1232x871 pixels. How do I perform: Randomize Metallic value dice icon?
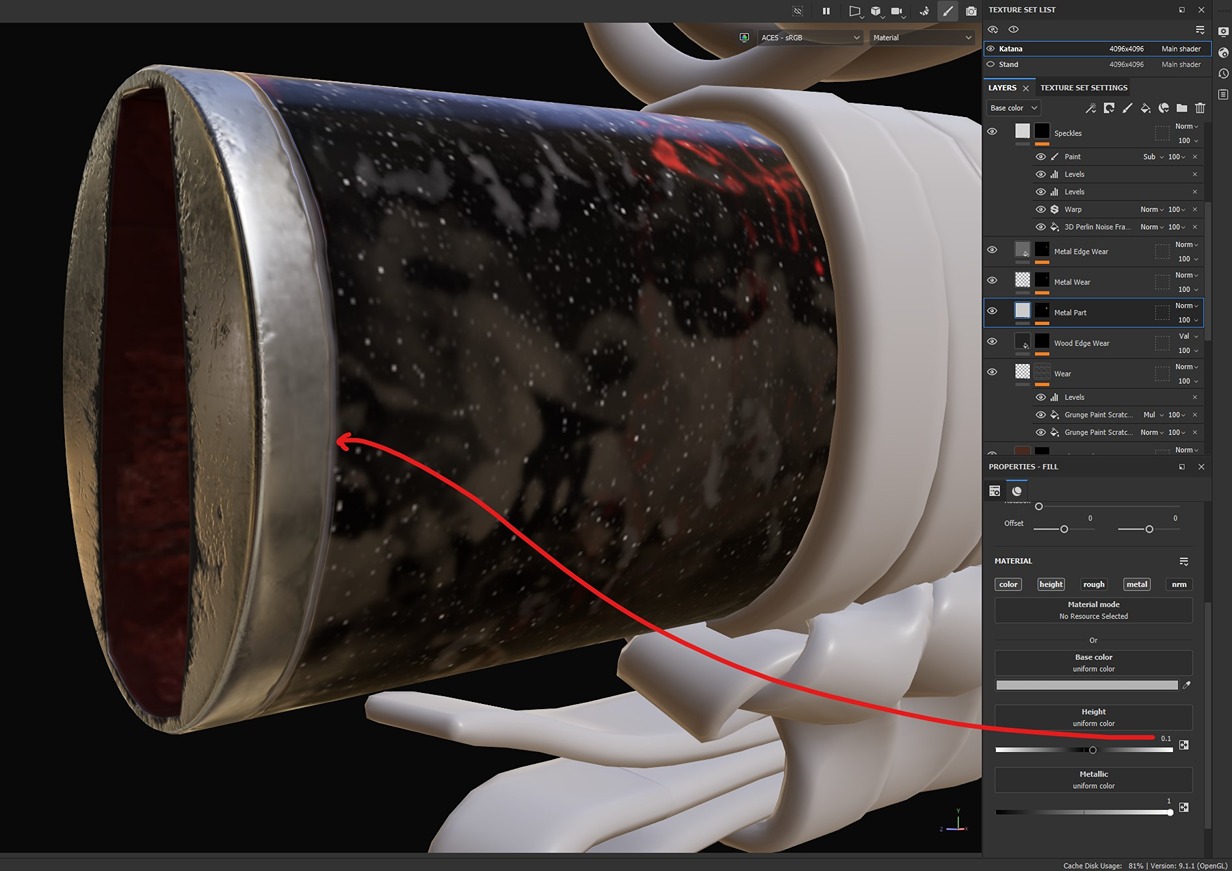tap(1184, 807)
